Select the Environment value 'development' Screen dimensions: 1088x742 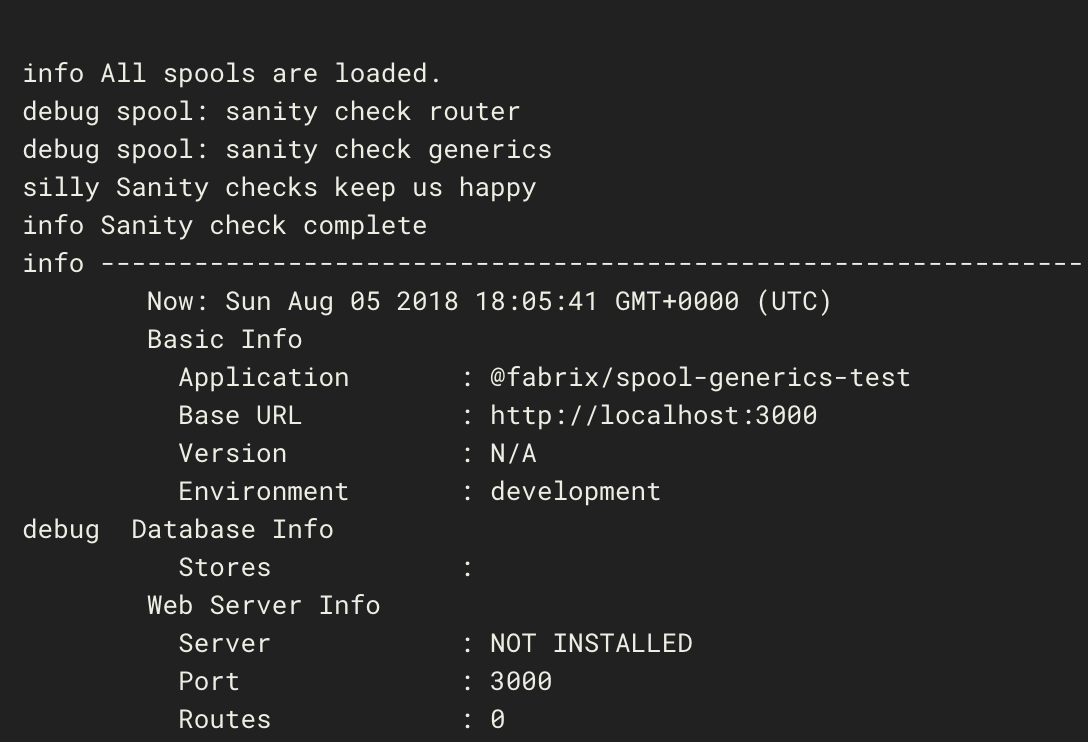pyautogui.click(x=575, y=491)
